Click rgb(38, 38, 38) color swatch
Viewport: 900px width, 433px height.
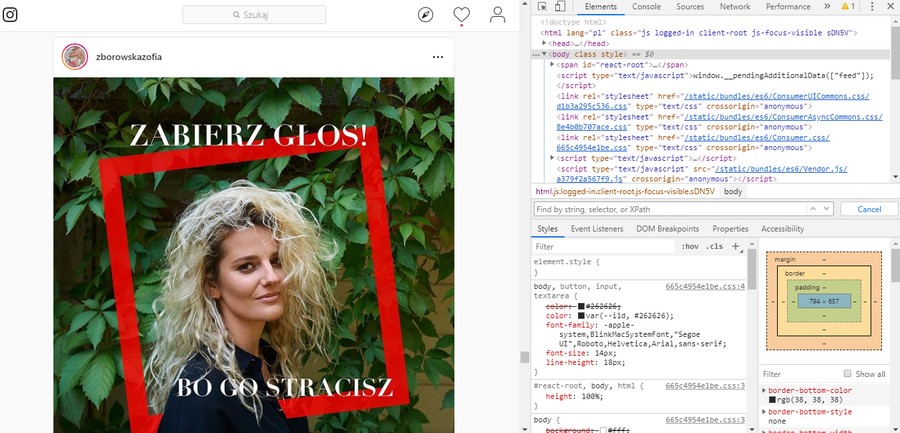pyautogui.click(x=772, y=400)
